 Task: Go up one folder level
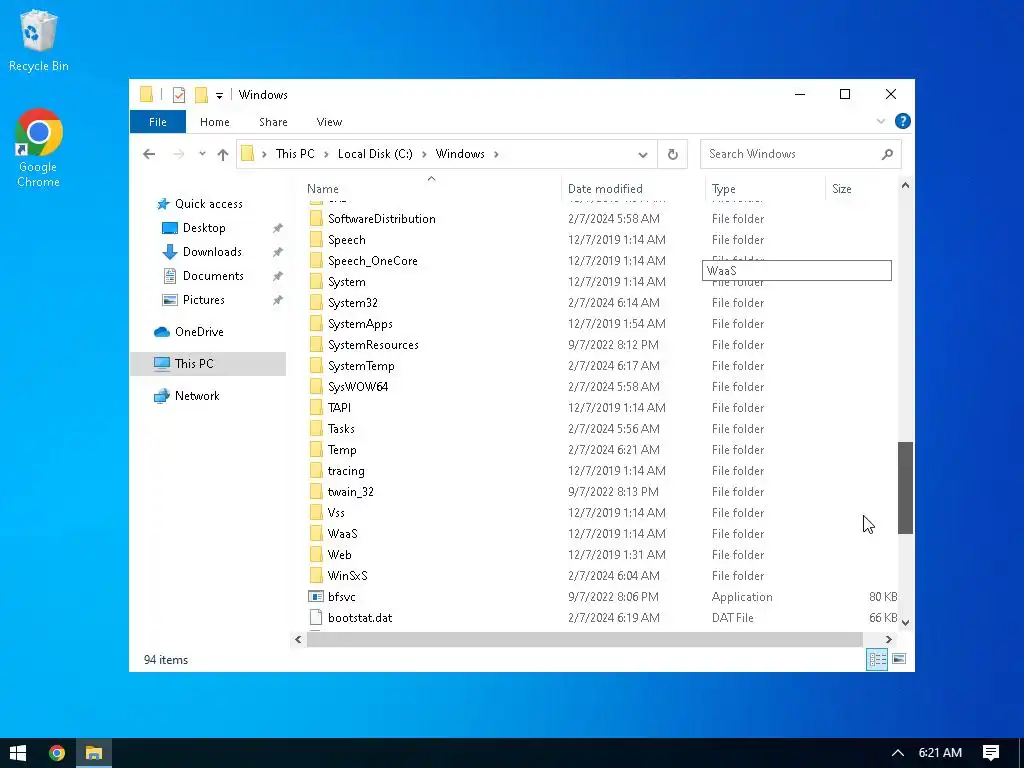[223, 154]
